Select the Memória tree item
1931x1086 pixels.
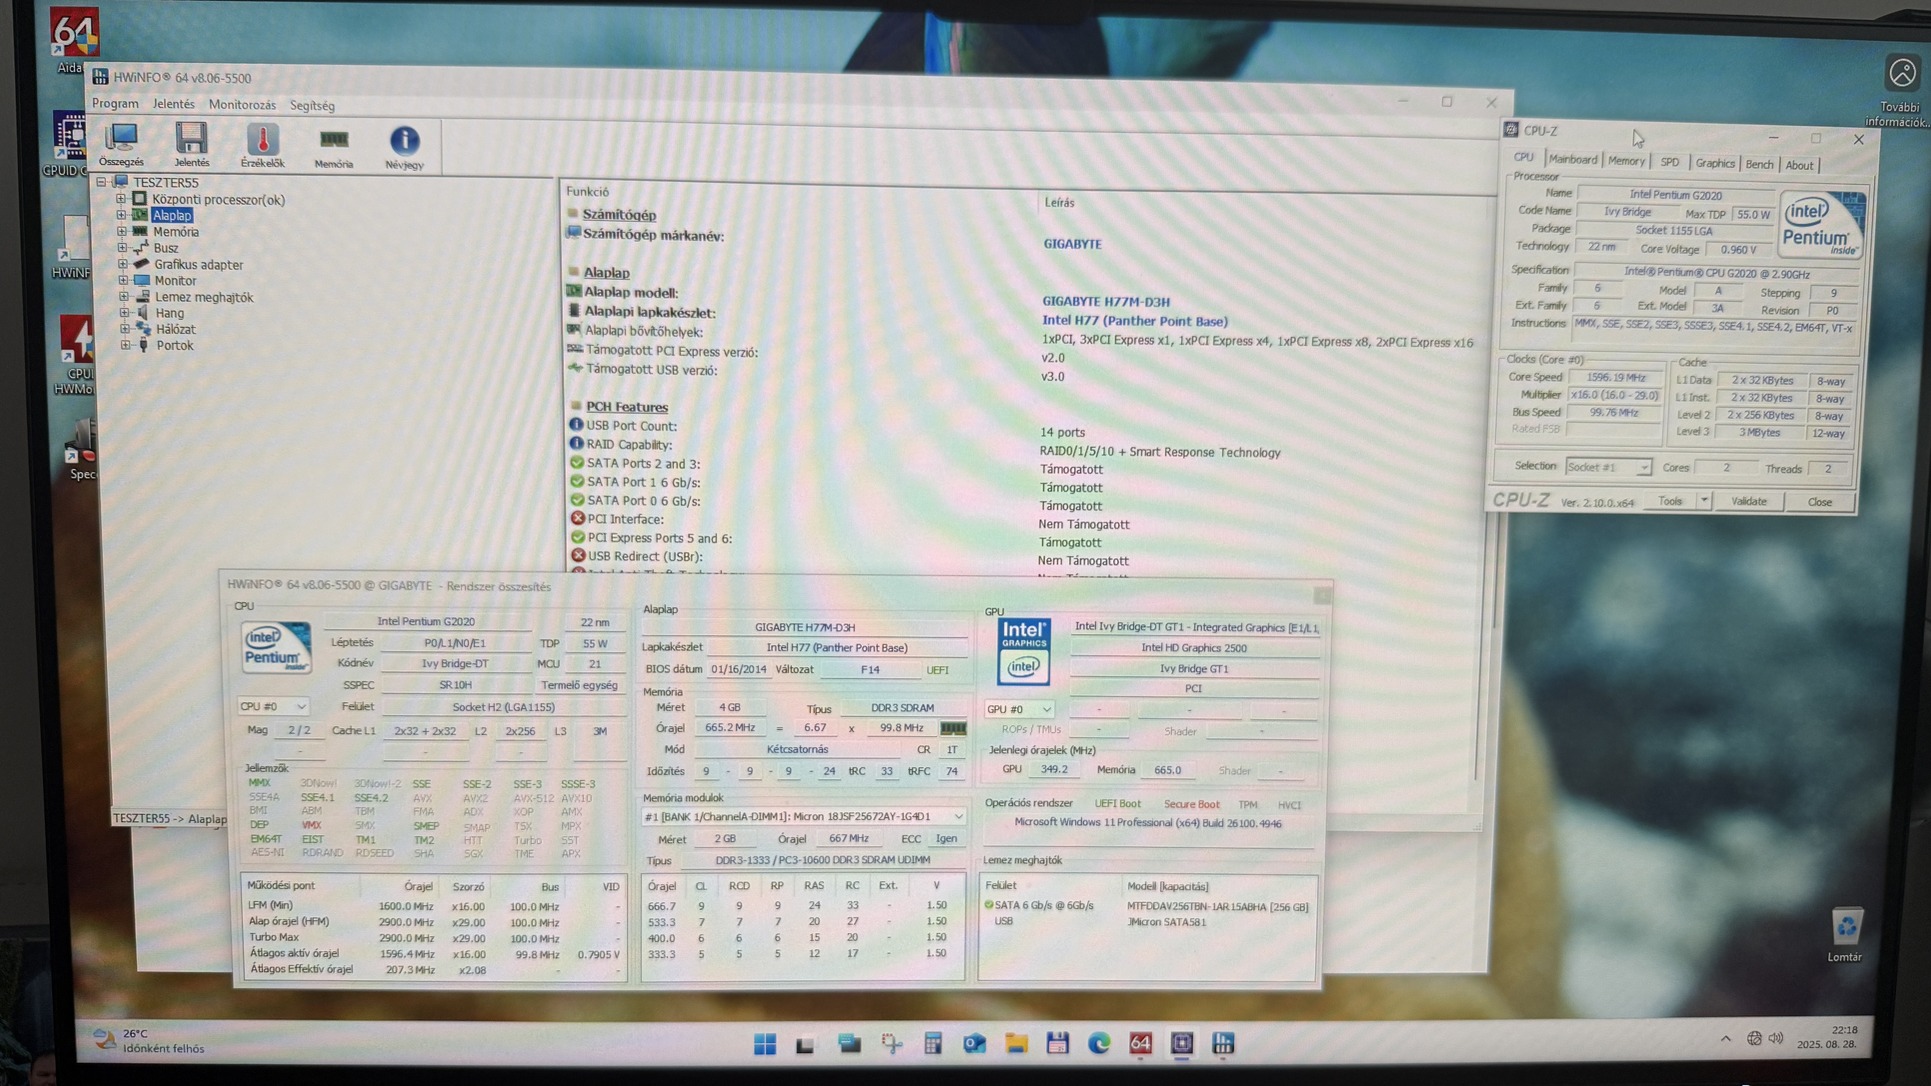175,231
